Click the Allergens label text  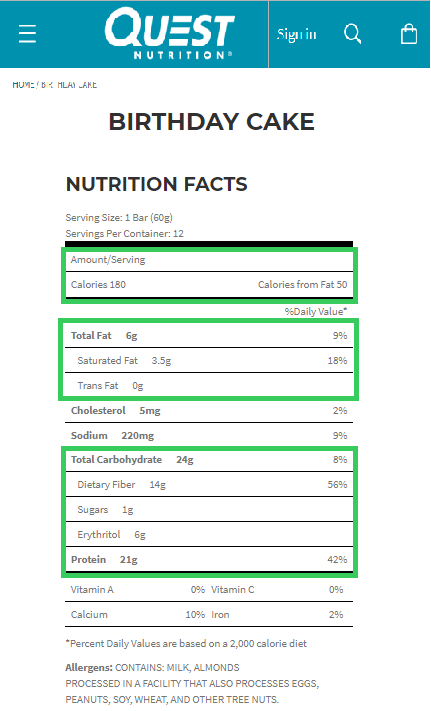[89, 667]
